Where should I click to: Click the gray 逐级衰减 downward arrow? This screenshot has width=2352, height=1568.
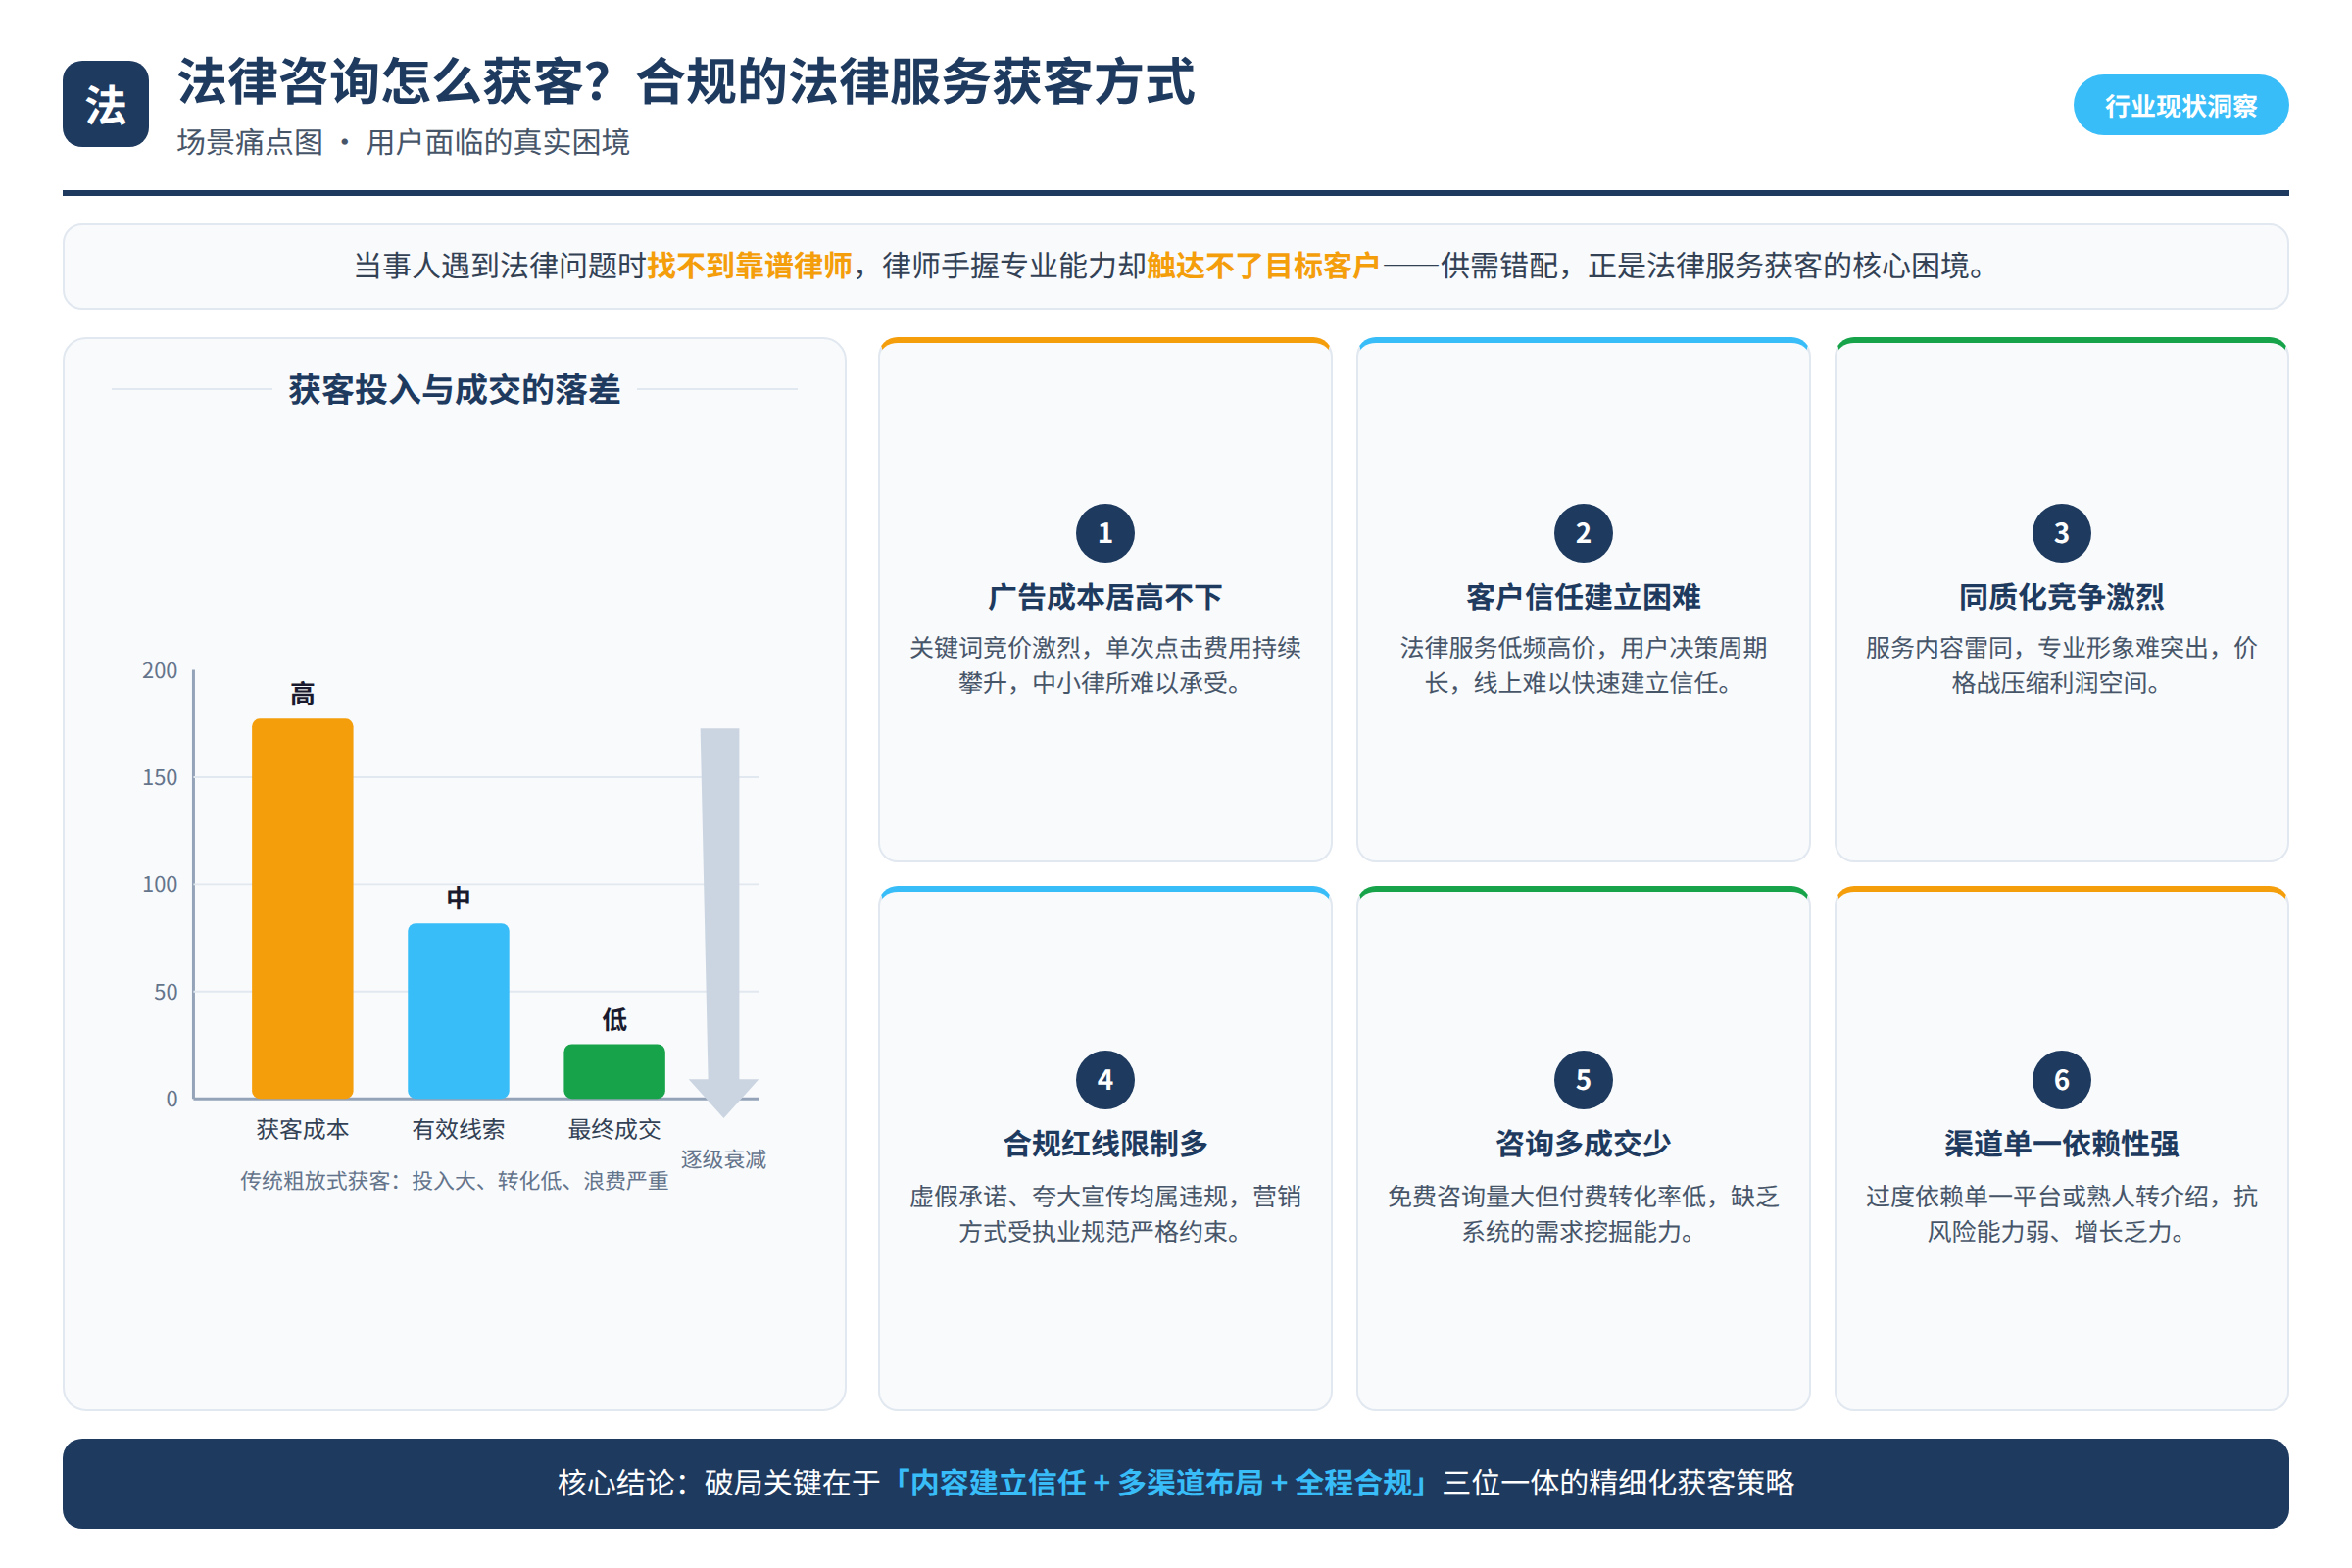[722, 922]
